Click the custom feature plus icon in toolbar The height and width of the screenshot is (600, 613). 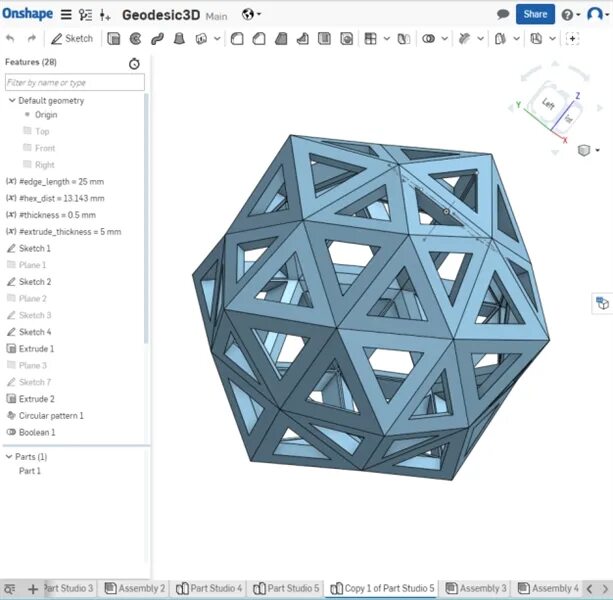point(572,39)
